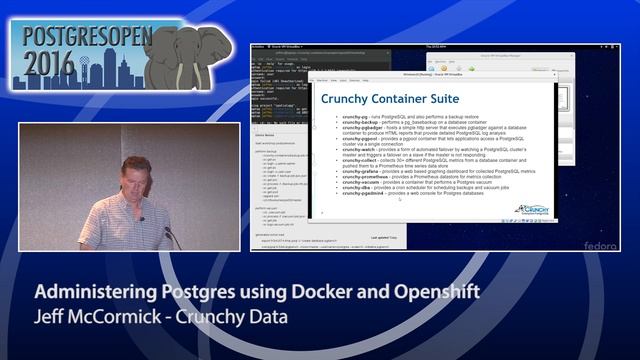The height and width of the screenshot is (360, 640).
Task: Open File menu of the VM window
Action: point(312,80)
